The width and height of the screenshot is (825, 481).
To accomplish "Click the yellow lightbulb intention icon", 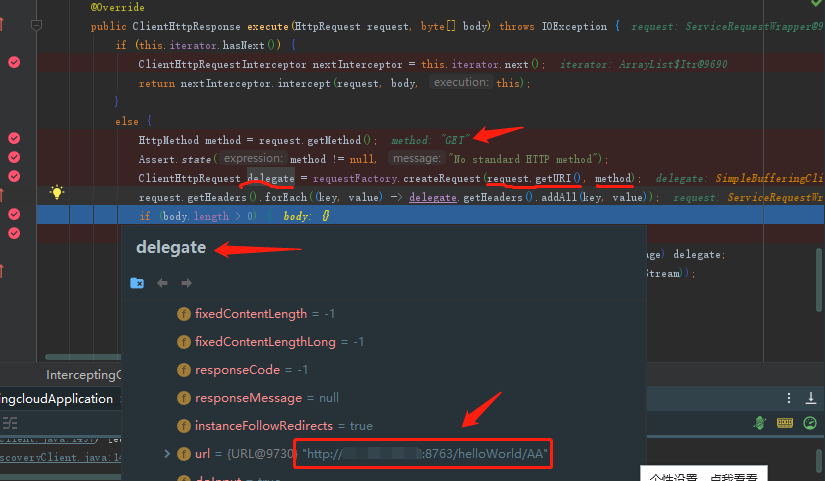I will pos(57,192).
